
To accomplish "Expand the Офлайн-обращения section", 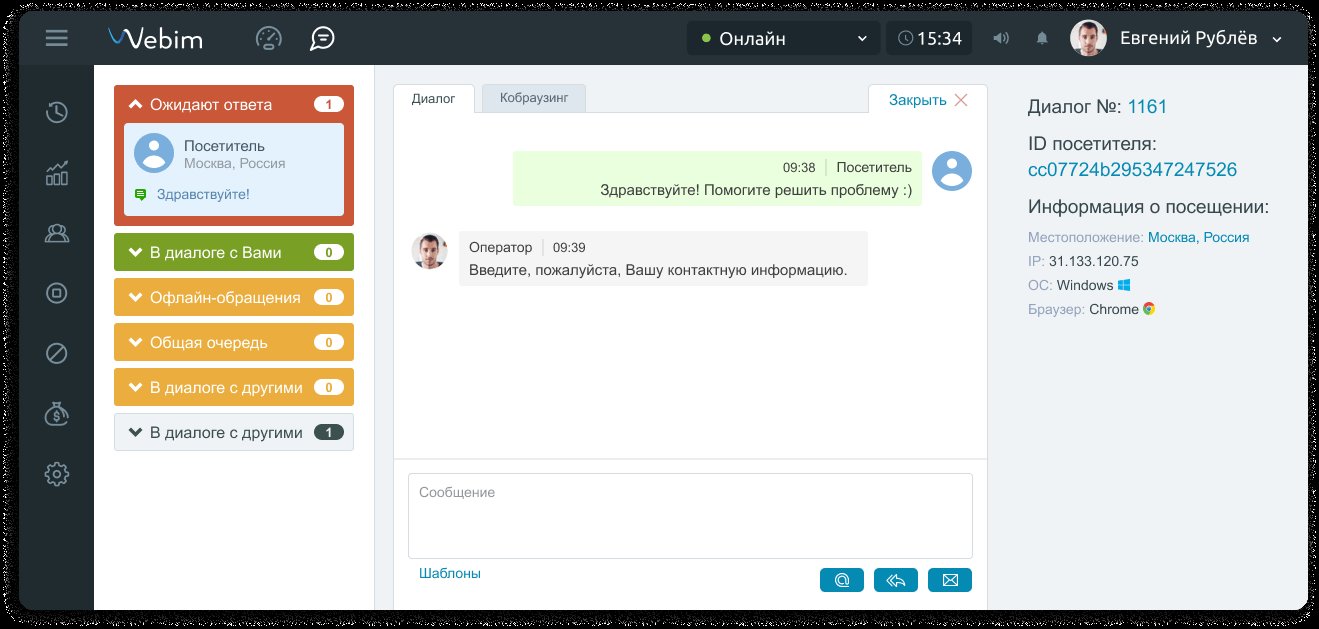I will pos(234,297).
